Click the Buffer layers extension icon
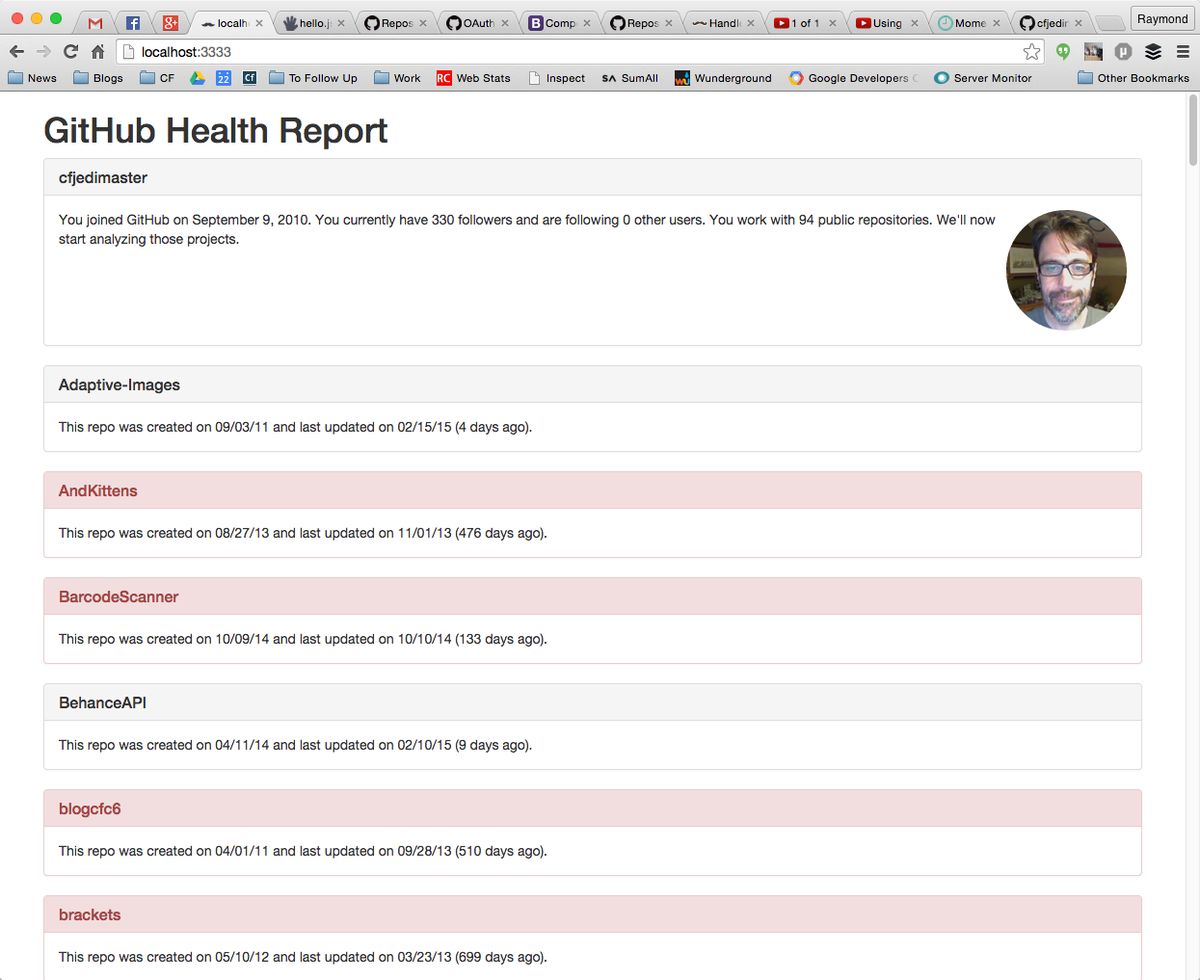Screen dimensions: 1200x980 click(x=1153, y=52)
